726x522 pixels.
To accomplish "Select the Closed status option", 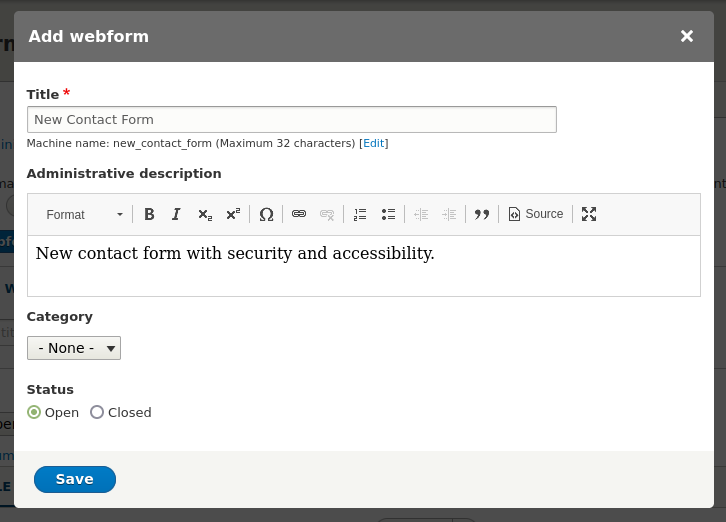I will tap(97, 412).
